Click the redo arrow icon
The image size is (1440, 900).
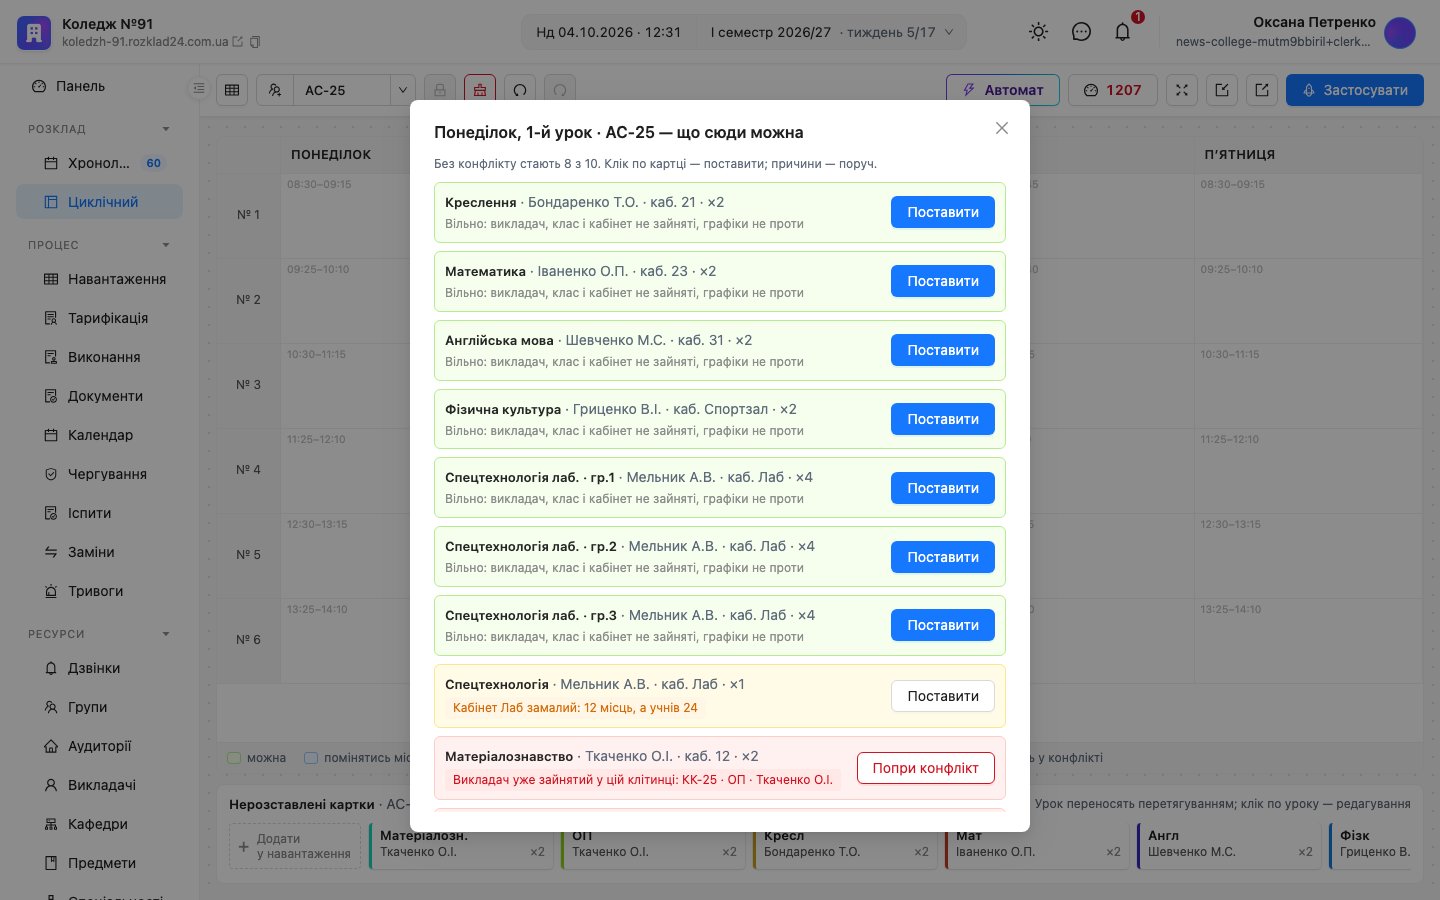[560, 90]
